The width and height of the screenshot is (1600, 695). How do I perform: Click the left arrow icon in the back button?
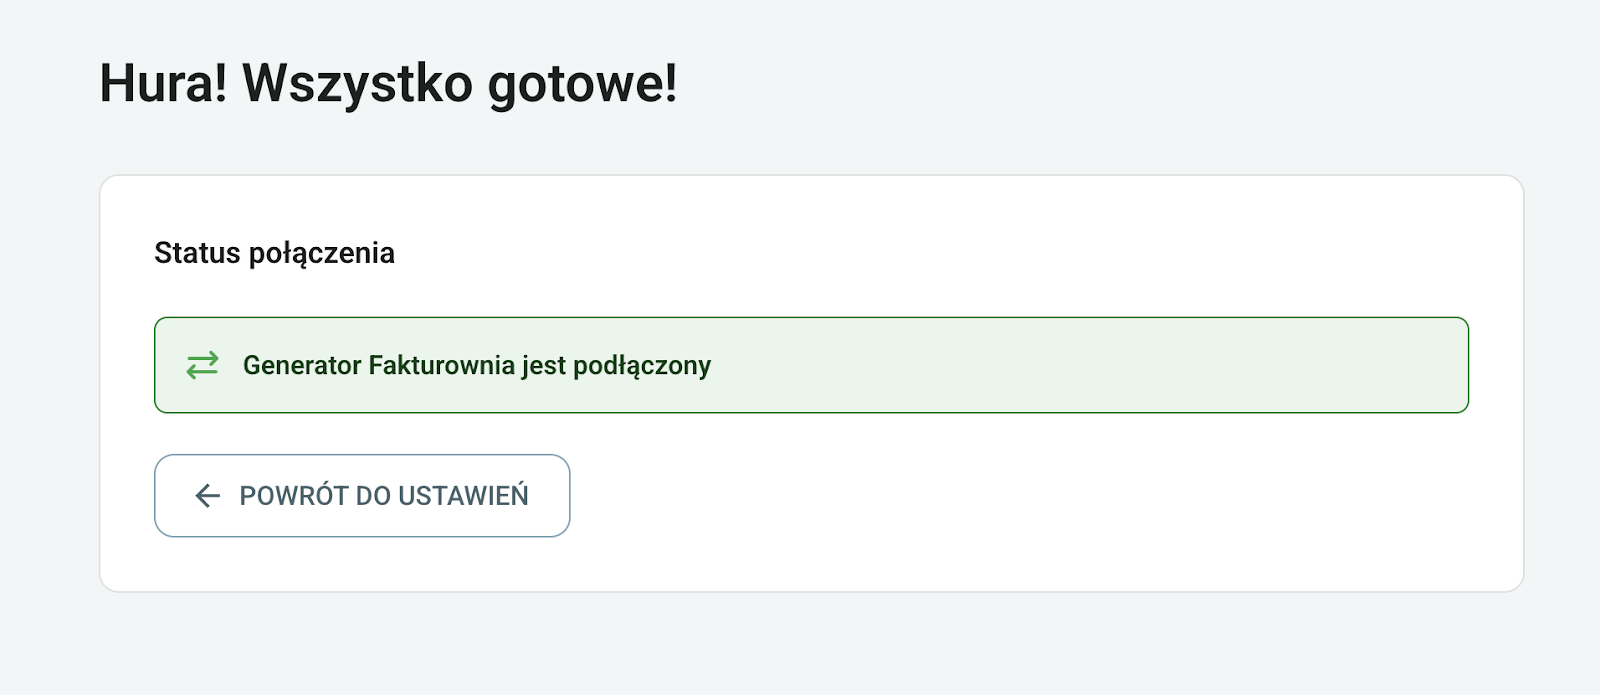pos(207,496)
